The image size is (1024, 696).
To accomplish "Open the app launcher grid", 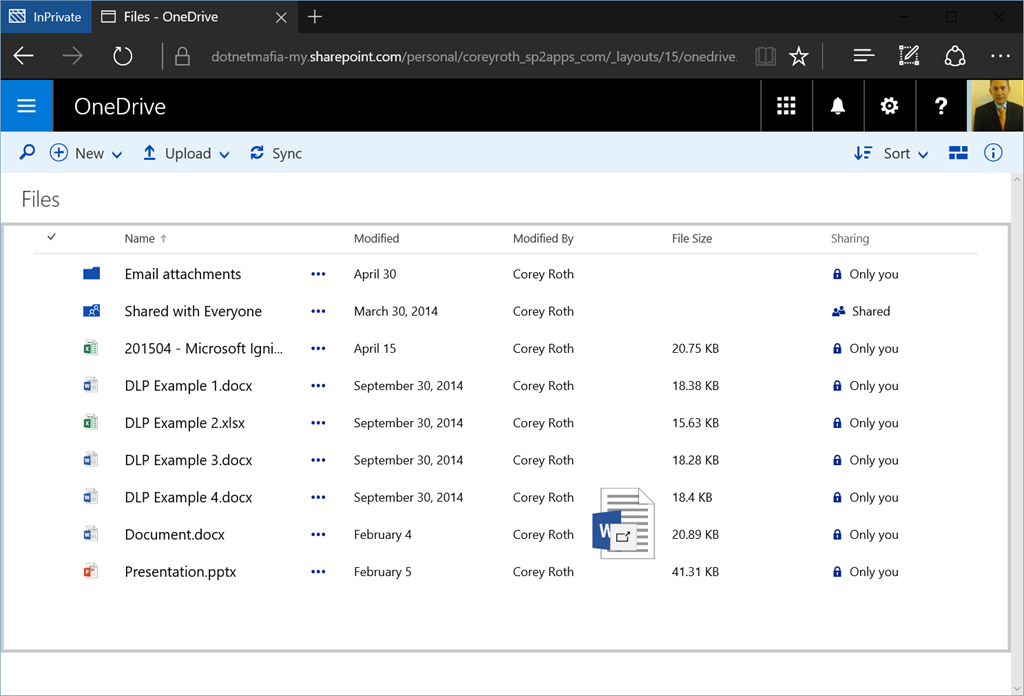I will click(x=786, y=106).
